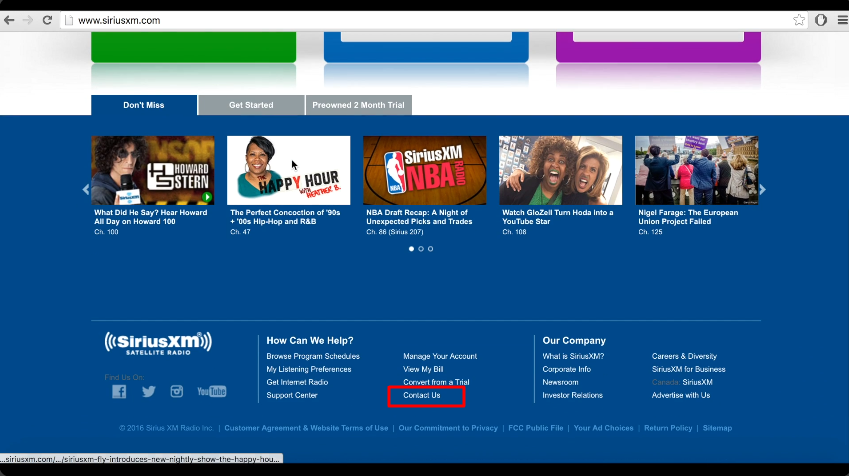This screenshot has width=849, height=476.
Task: Open SiriusXM Instagram icon
Action: (x=177, y=391)
